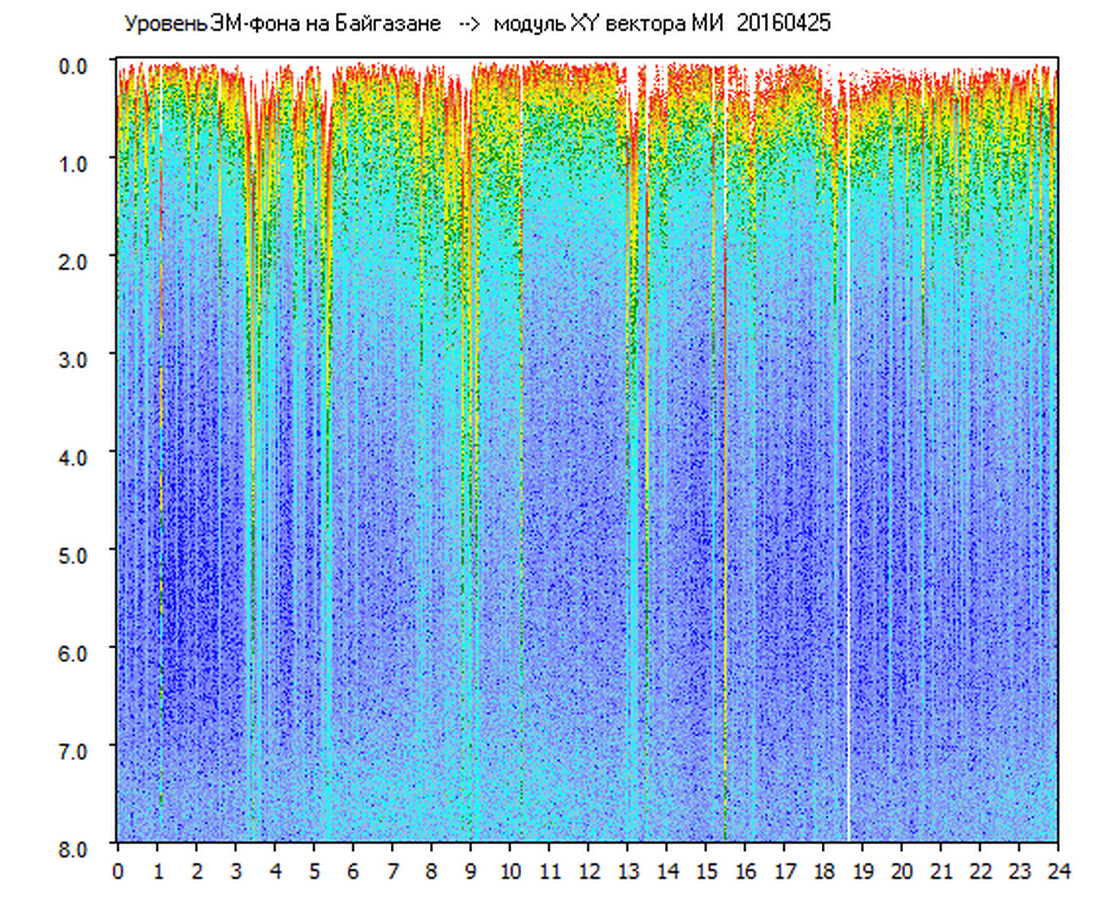
Task: Select hour 18 on the horizontal axis
Action: coord(823,871)
